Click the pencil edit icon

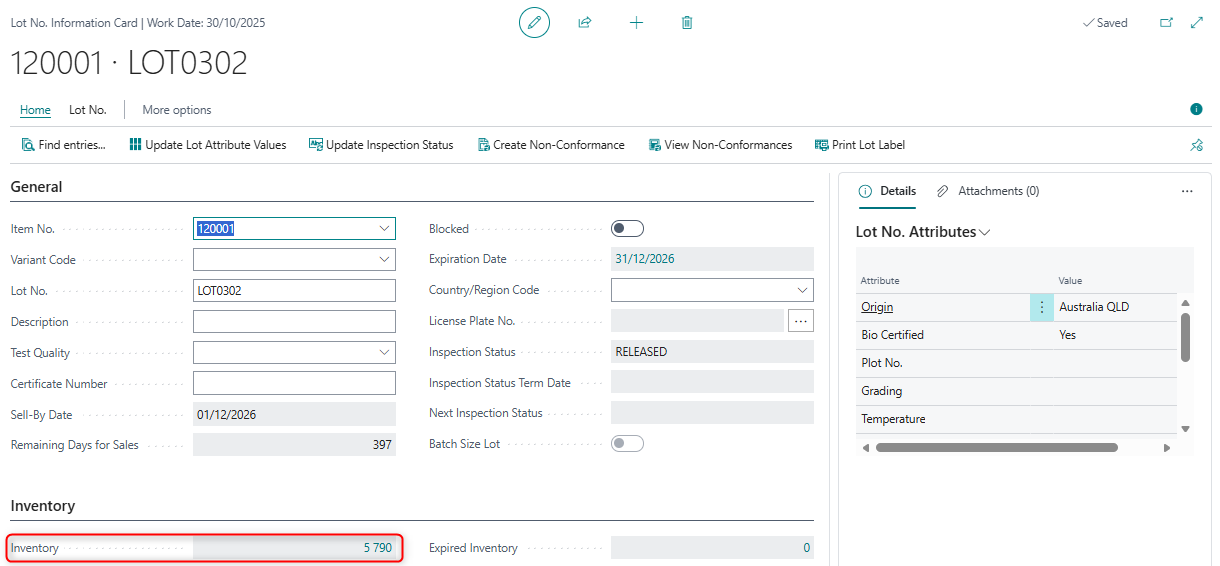534,22
